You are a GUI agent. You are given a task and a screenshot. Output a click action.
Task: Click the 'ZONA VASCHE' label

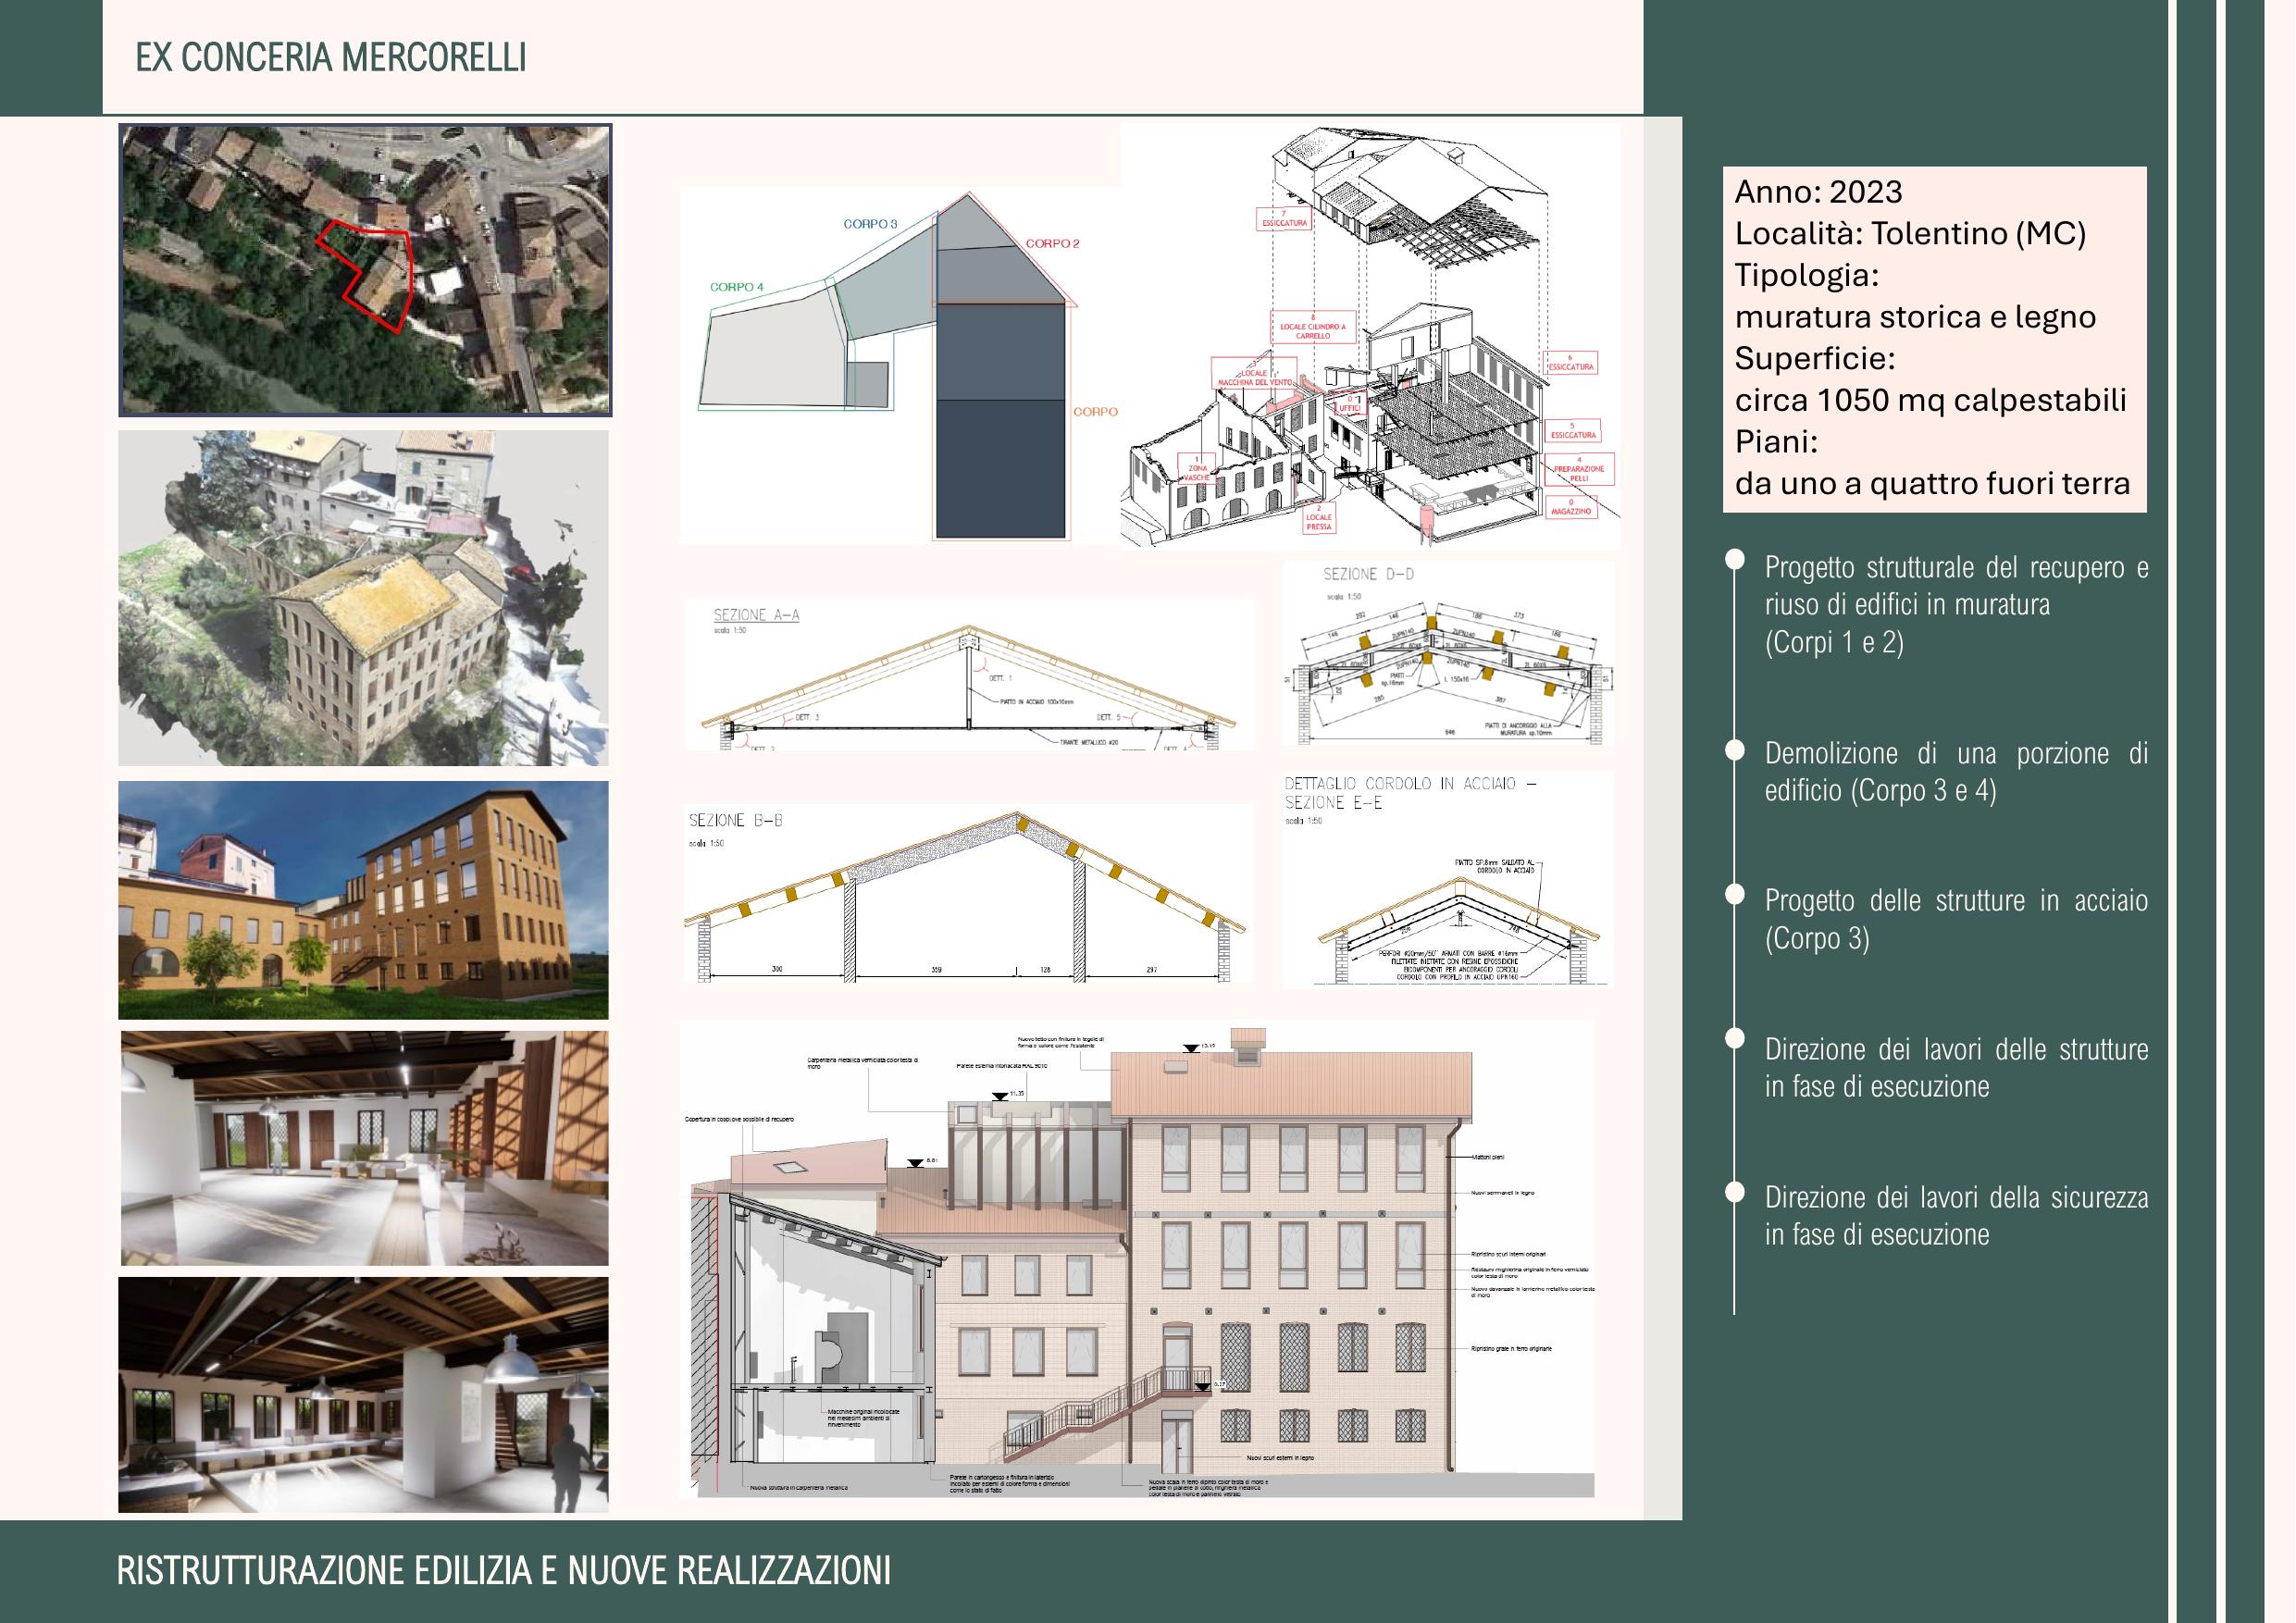1197,469
